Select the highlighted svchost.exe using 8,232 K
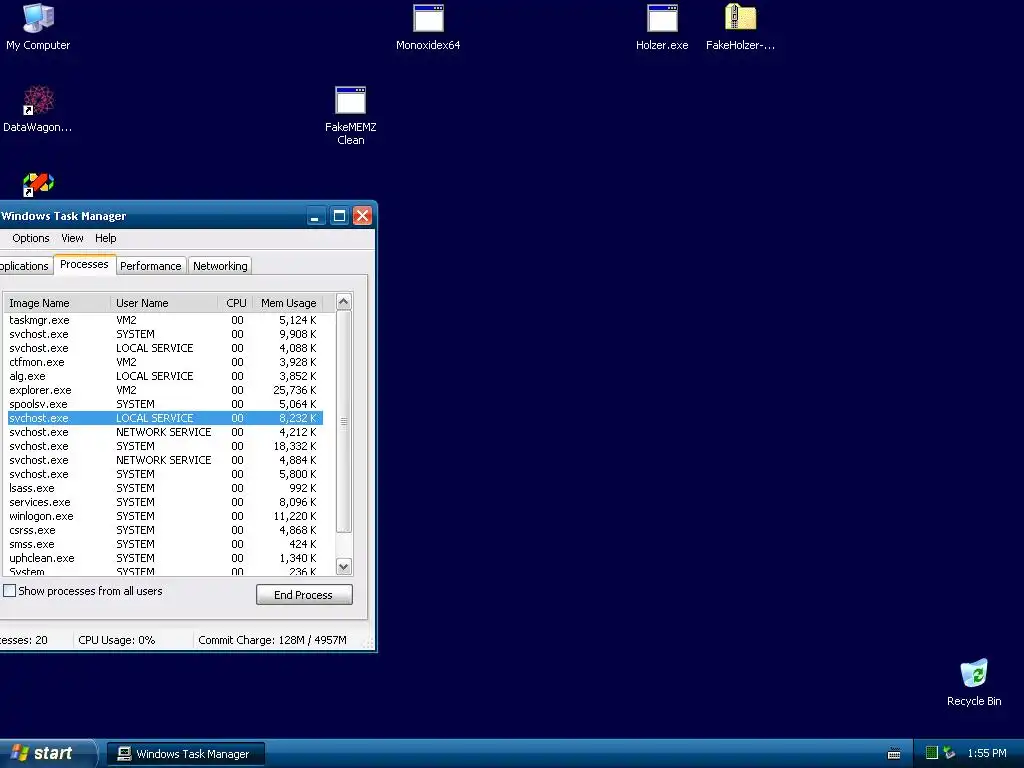This screenshot has height=768, width=1024. click(x=165, y=418)
